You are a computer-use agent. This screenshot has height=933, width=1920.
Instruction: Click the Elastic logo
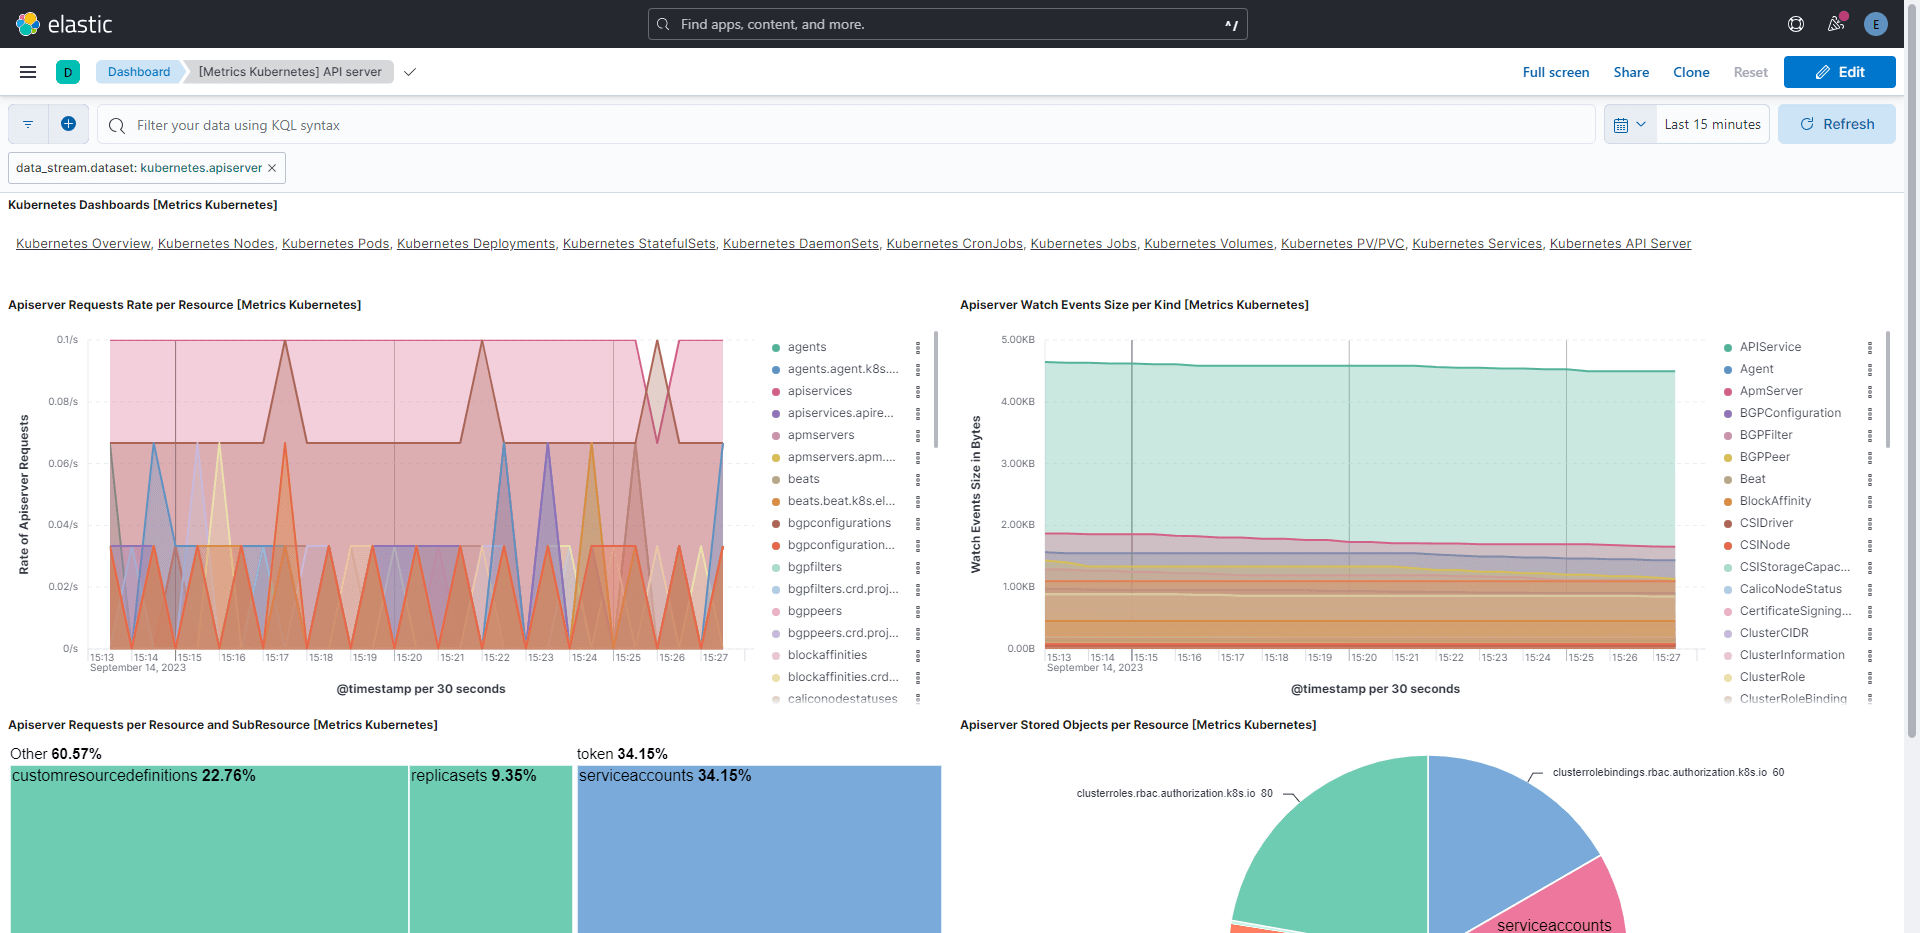pos(64,24)
